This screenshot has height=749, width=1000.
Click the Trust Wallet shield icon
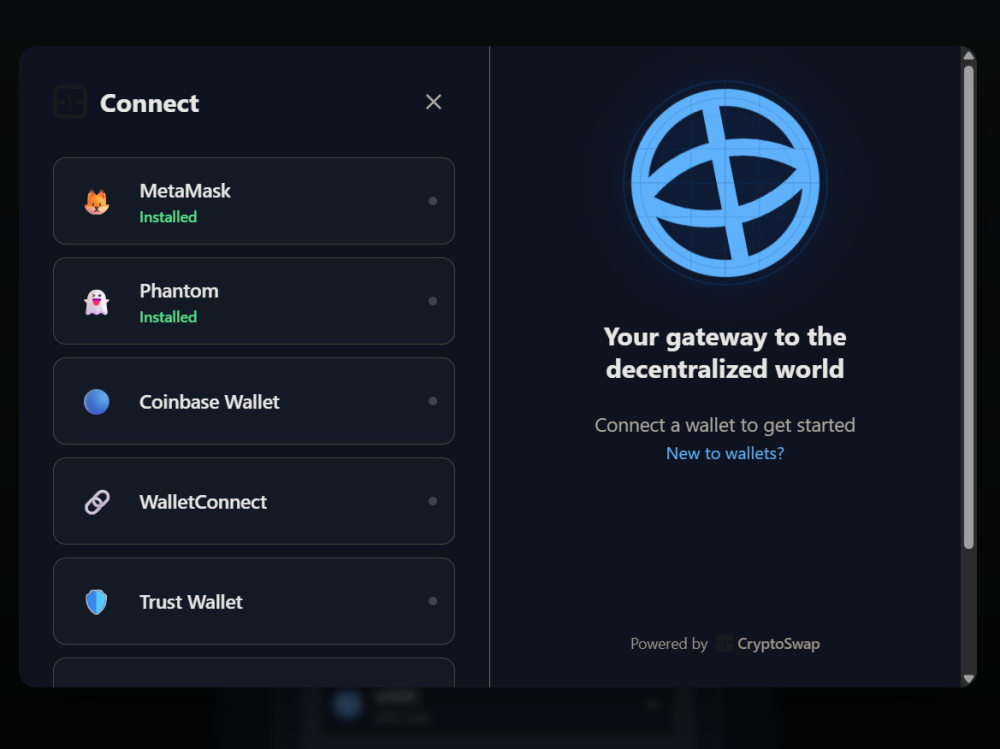[x=97, y=602]
